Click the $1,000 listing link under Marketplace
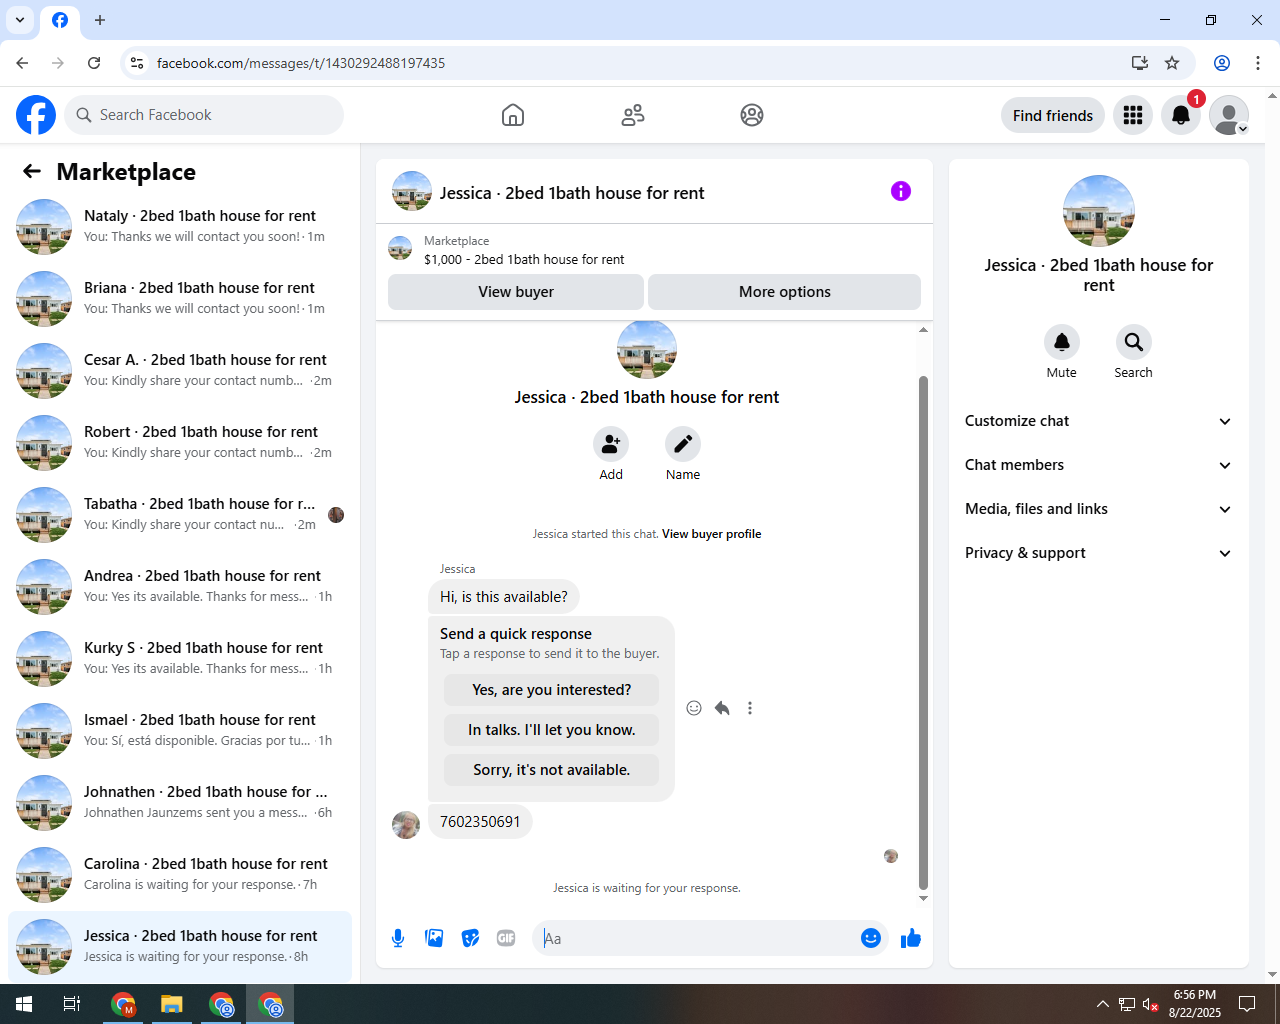The height and width of the screenshot is (1024, 1280). pyautogui.click(x=524, y=259)
